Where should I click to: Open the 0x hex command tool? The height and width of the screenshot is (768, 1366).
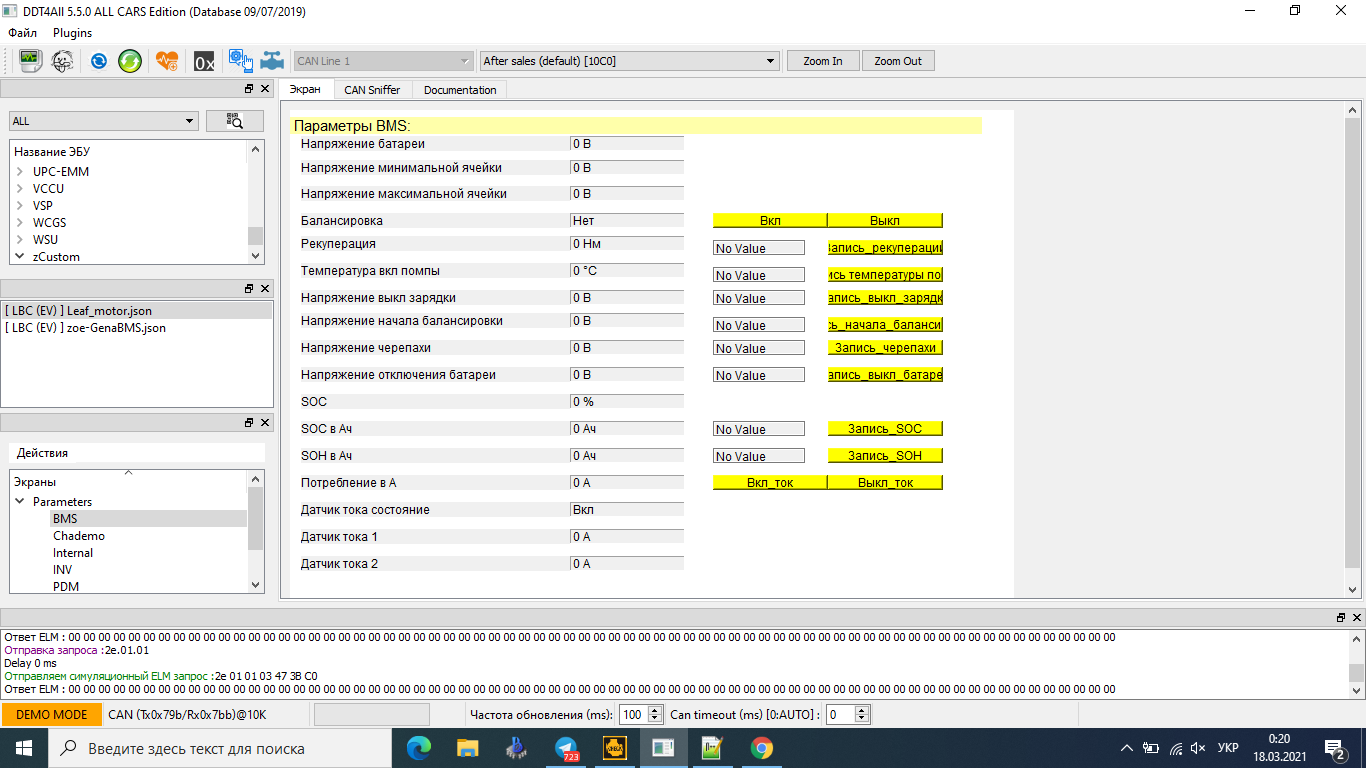pos(204,61)
